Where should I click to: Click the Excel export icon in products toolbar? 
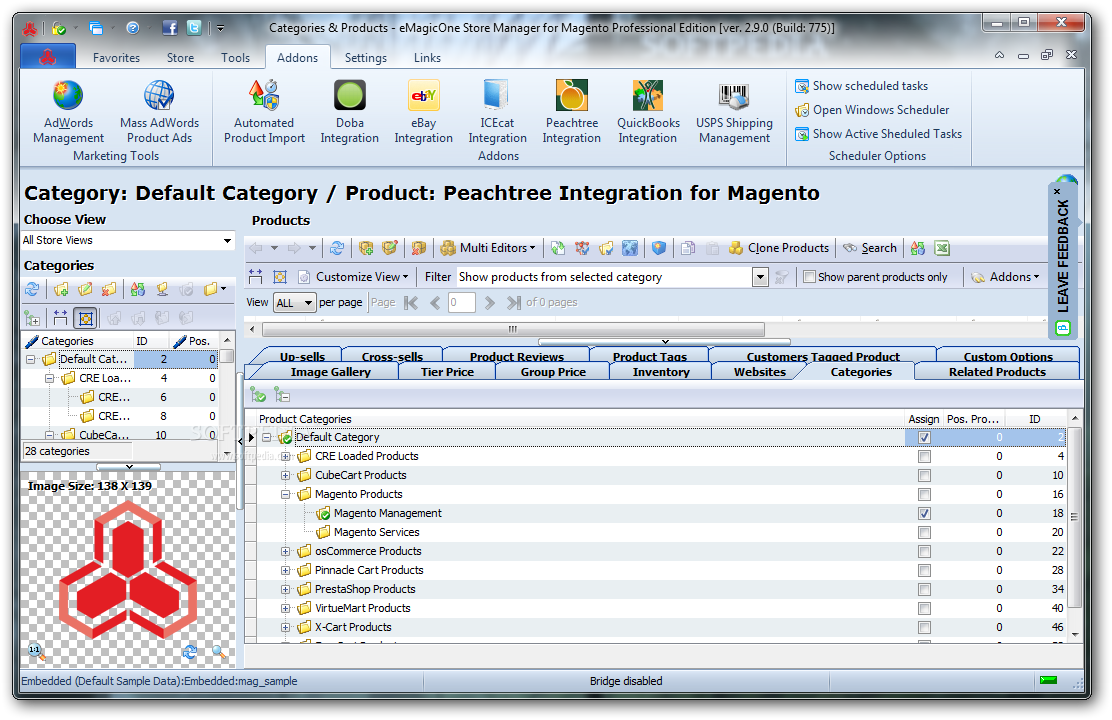point(942,248)
